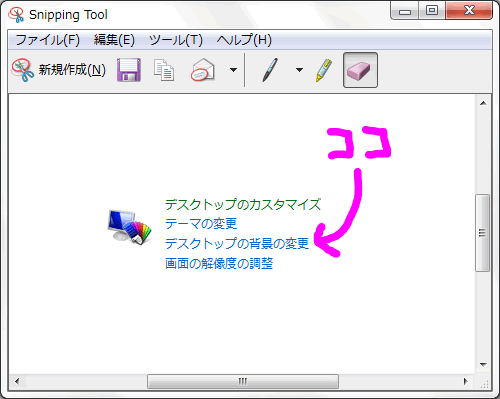
Task: Send the snip via the envelope icon
Action: coord(203,70)
